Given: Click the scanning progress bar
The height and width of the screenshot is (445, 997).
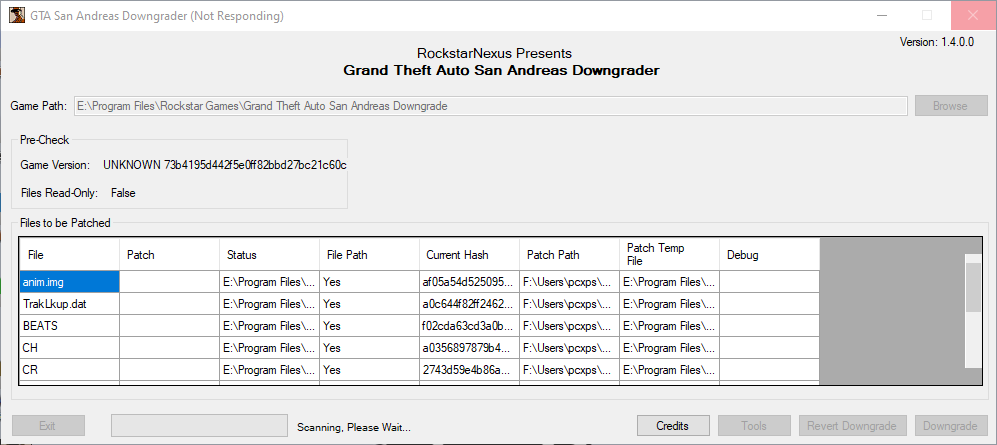Looking at the screenshot, I should pos(199,425).
